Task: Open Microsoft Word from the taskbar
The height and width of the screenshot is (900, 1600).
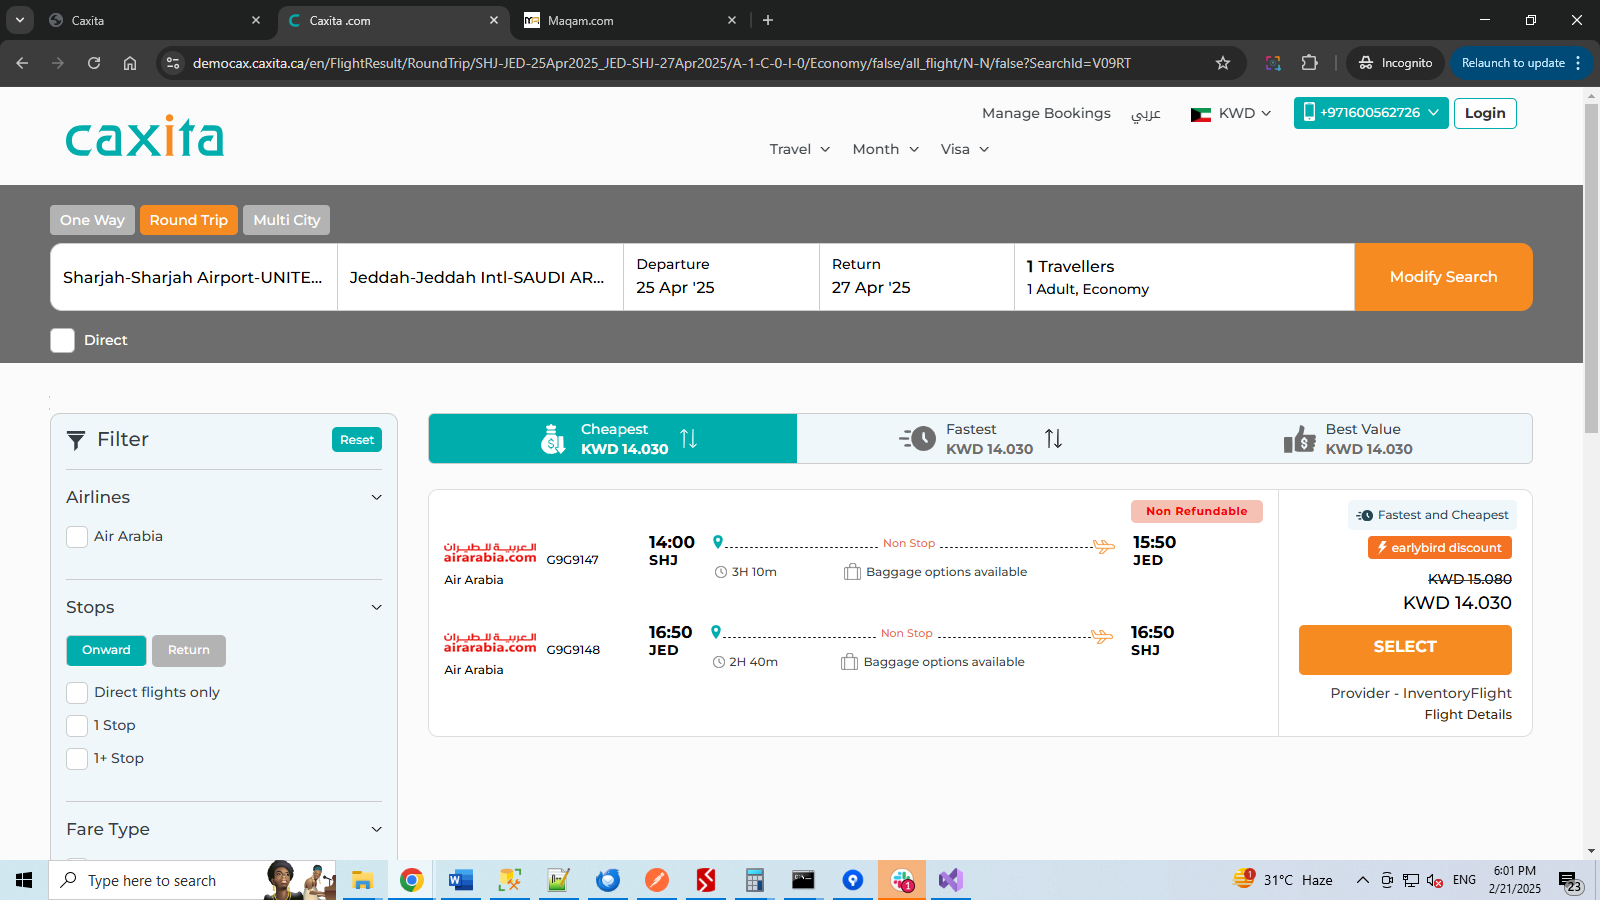Action: coord(460,880)
